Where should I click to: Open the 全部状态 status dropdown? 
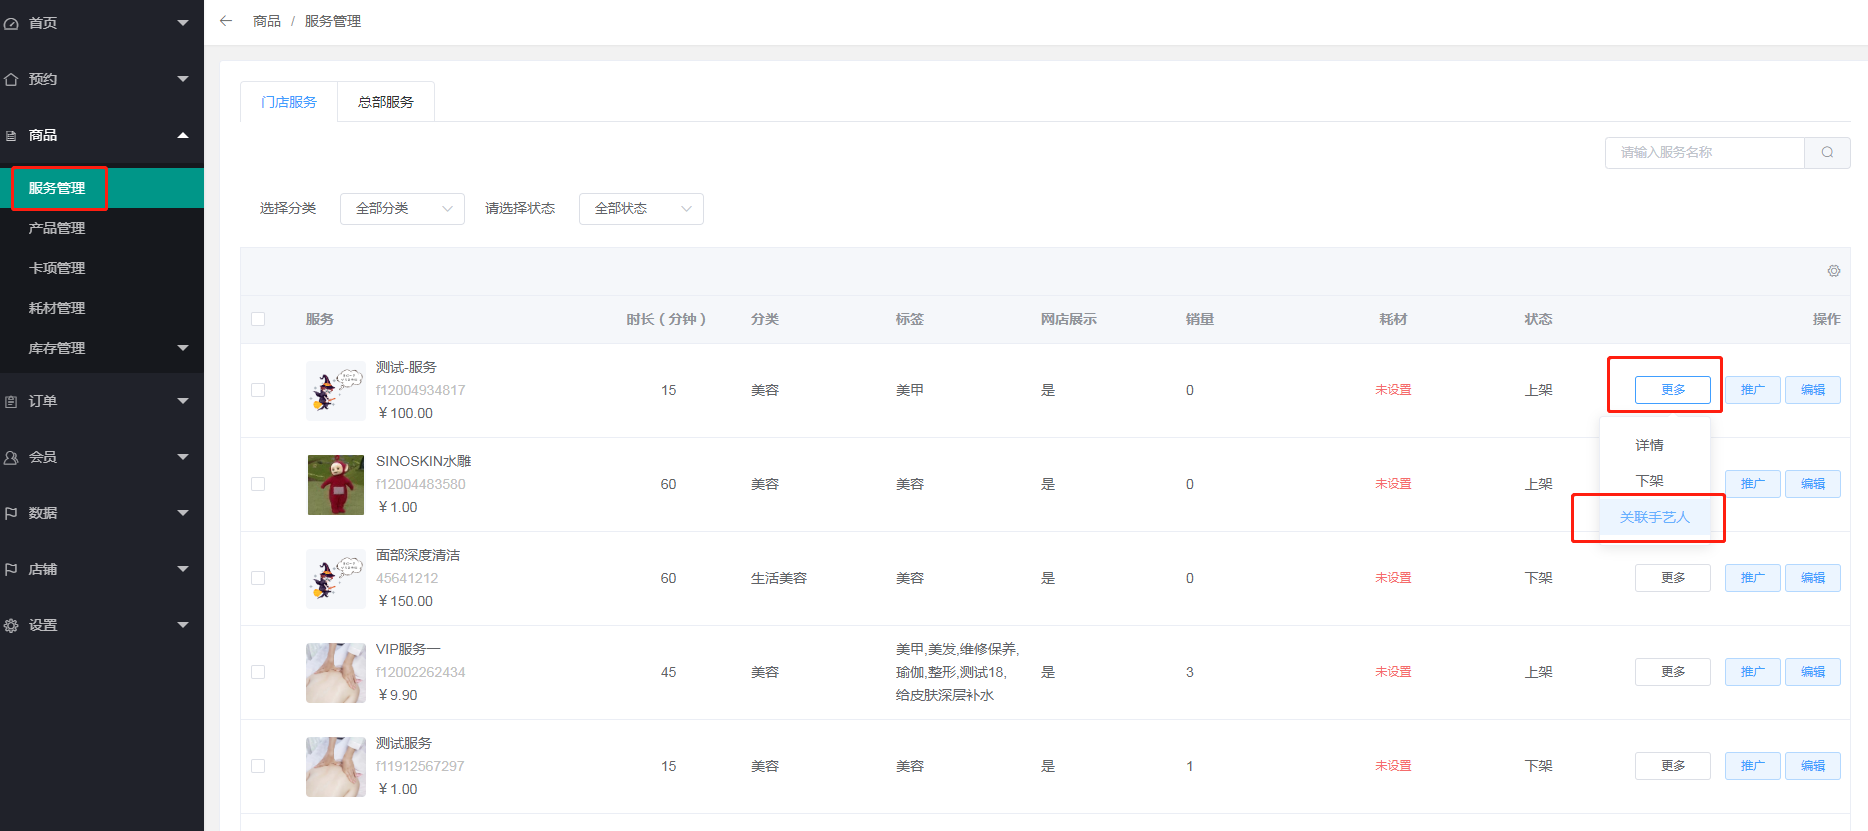(641, 209)
